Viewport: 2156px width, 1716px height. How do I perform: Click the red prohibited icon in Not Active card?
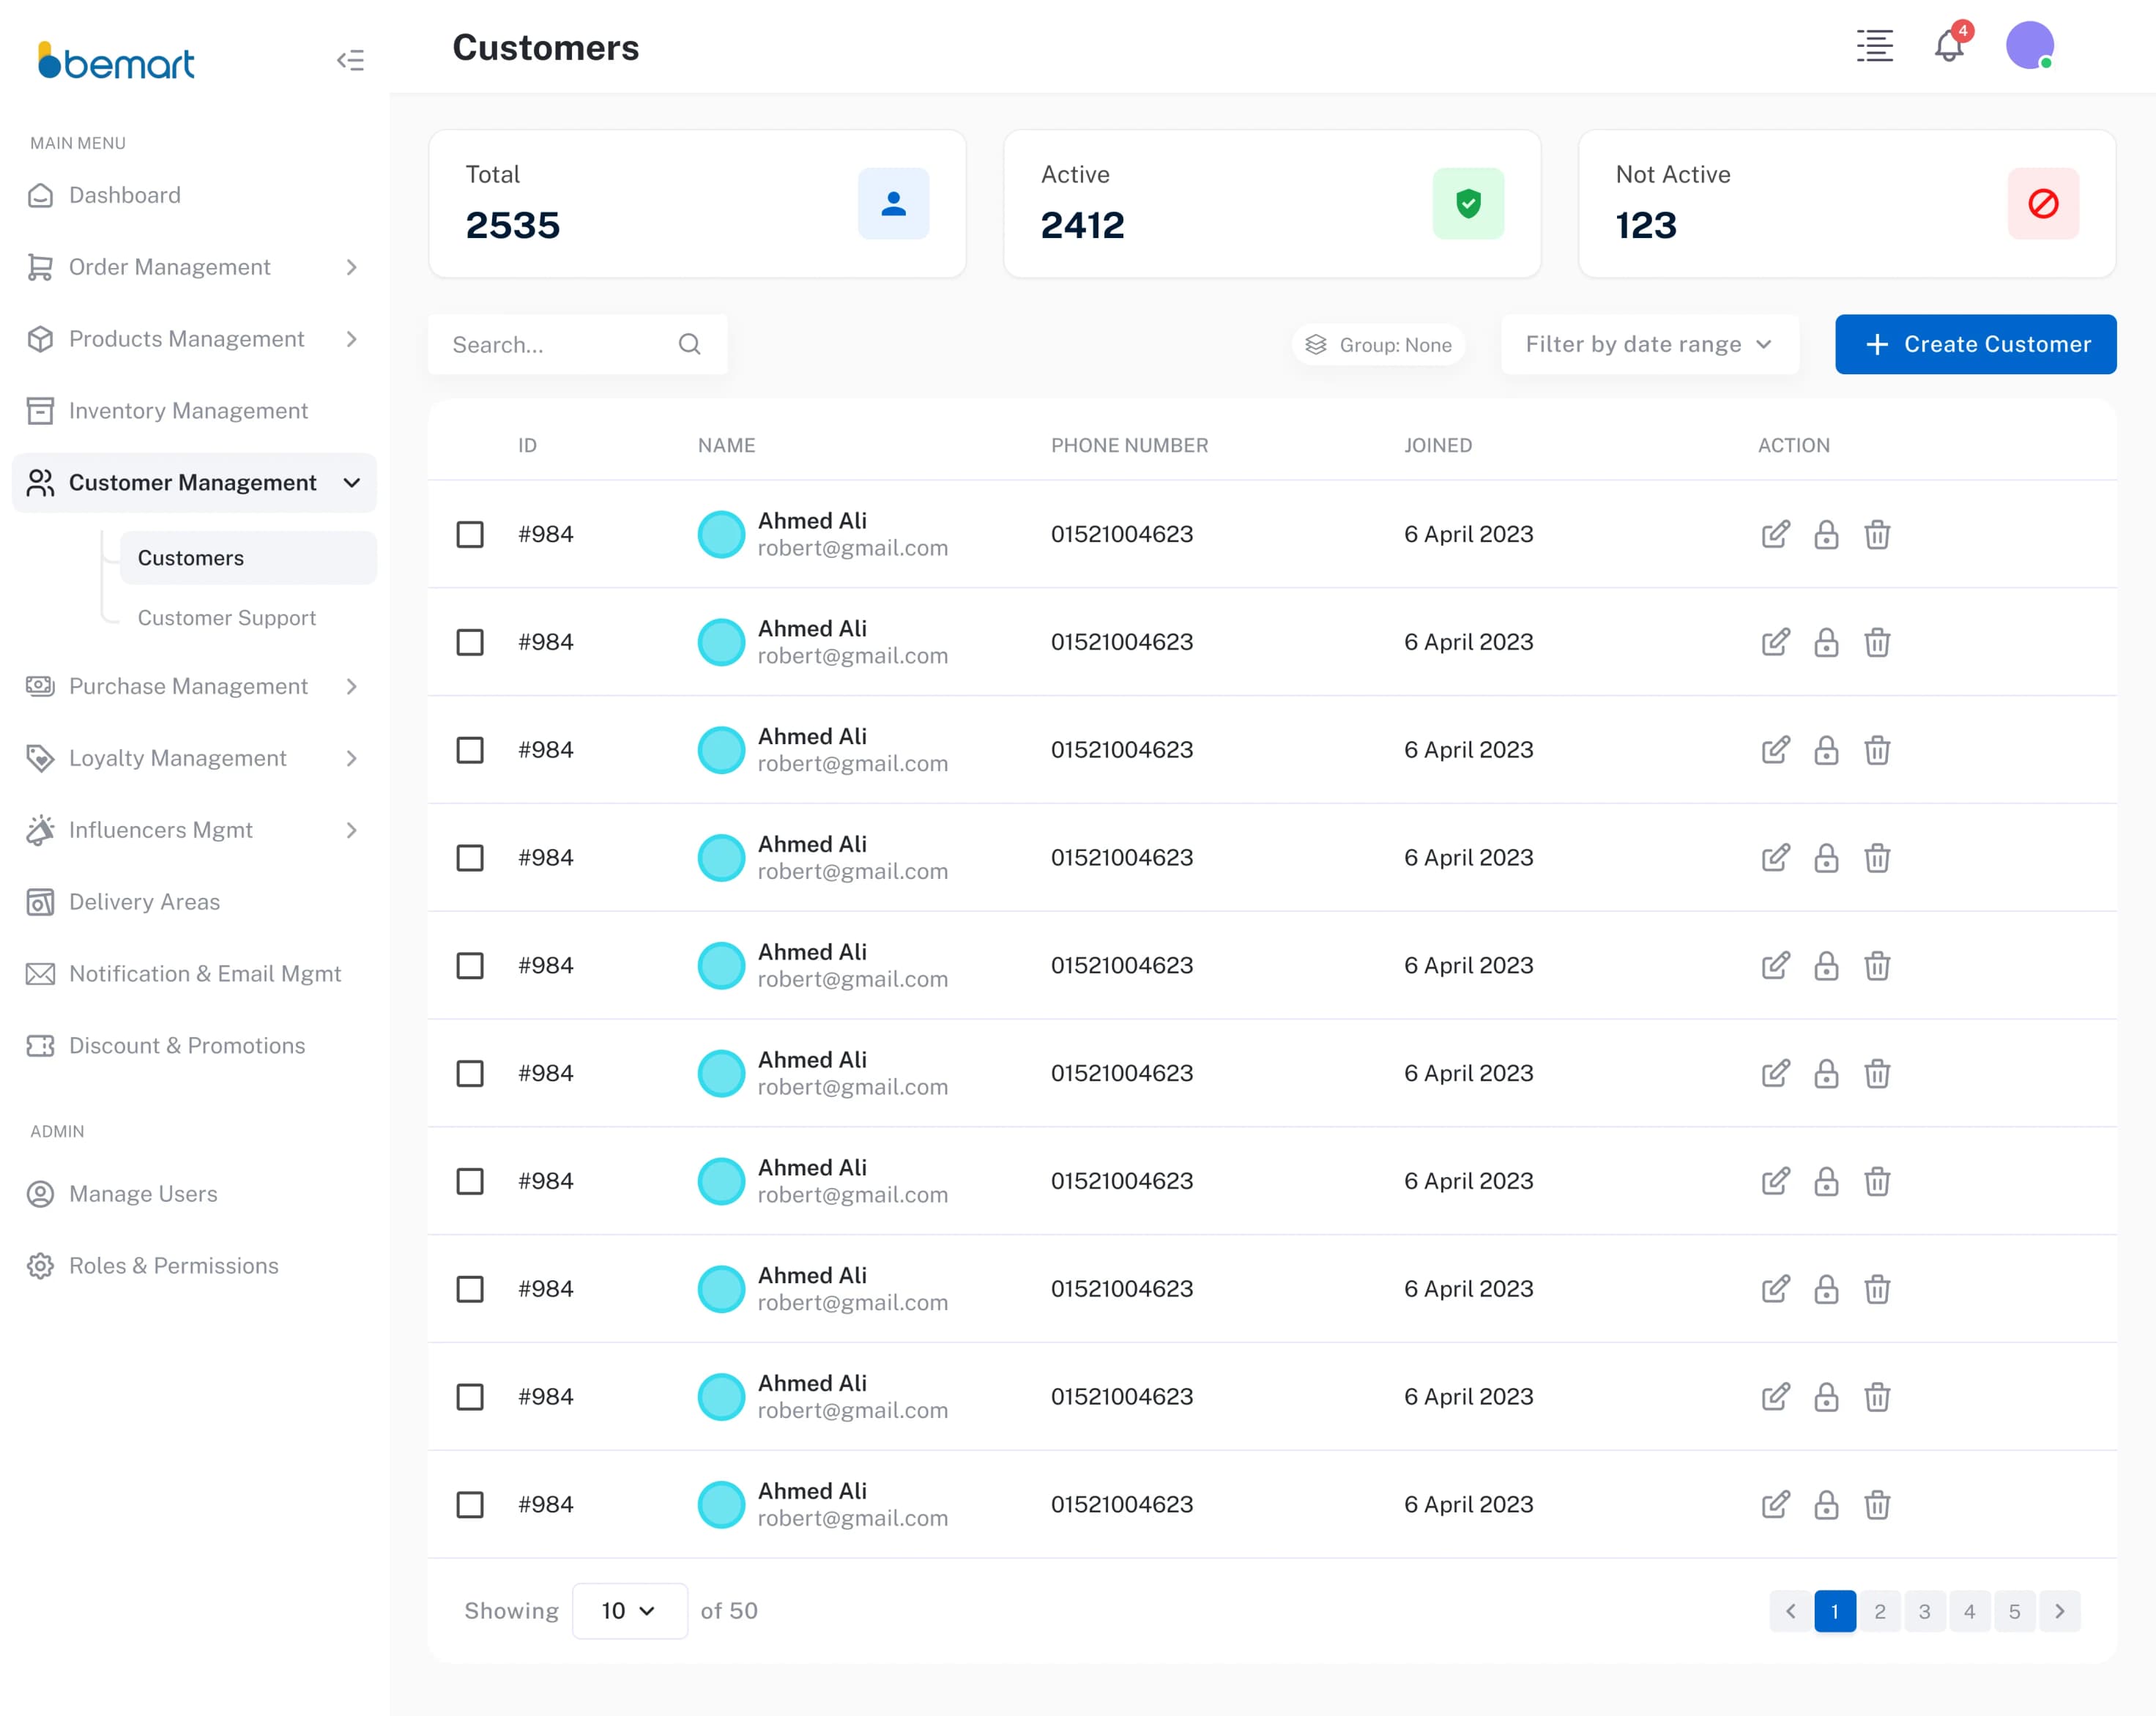2043,203
